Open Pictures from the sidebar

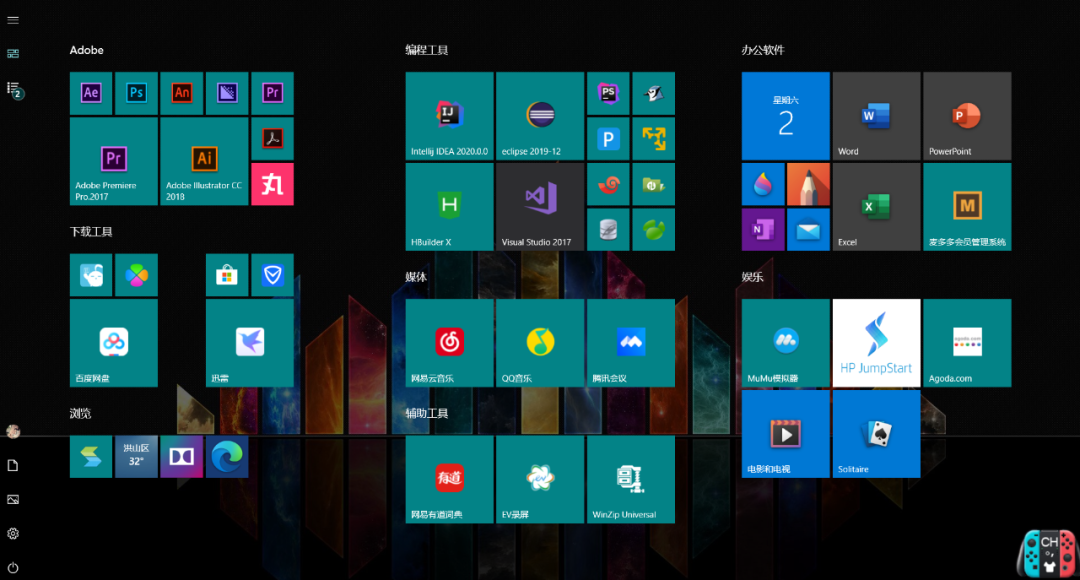pyautogui.click(x=13, y=499)
